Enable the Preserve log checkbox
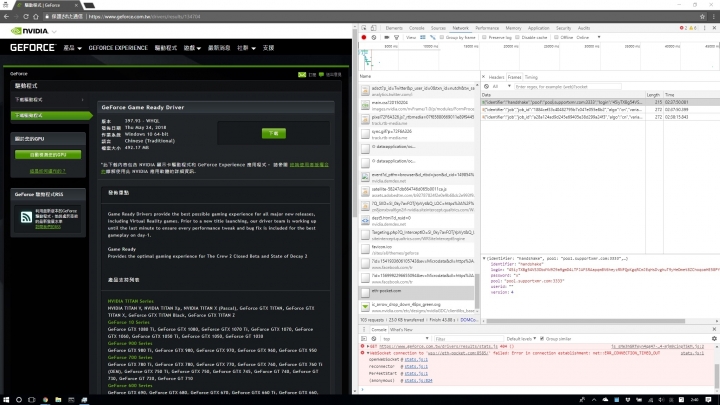Screen dimensions: 720x405 pos(484,37)
